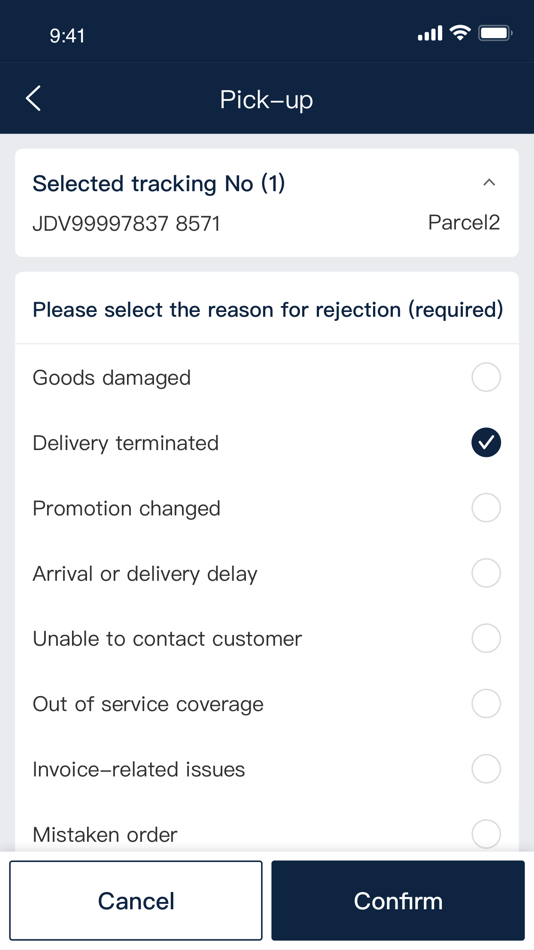Choose Promotion changed as the reason

(486, 508)
